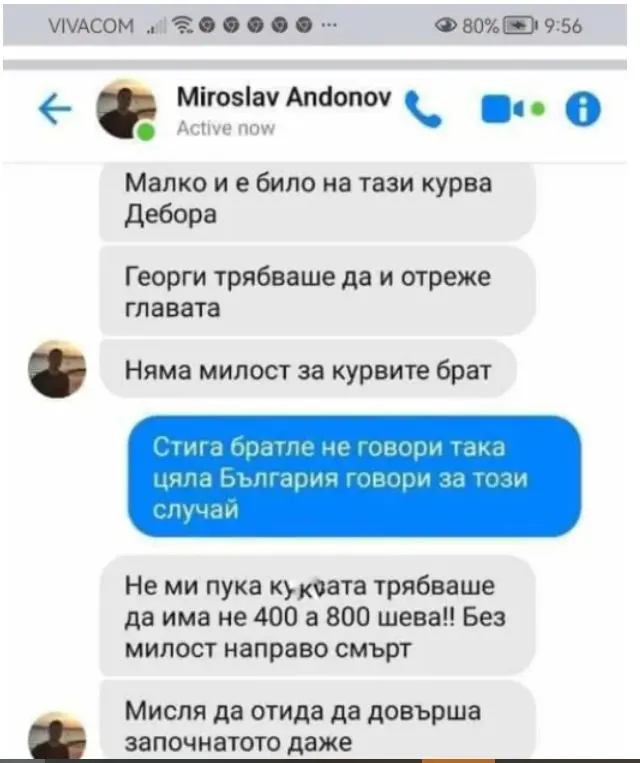Tap the eye comfort icon in the status bar

[446, 25]
